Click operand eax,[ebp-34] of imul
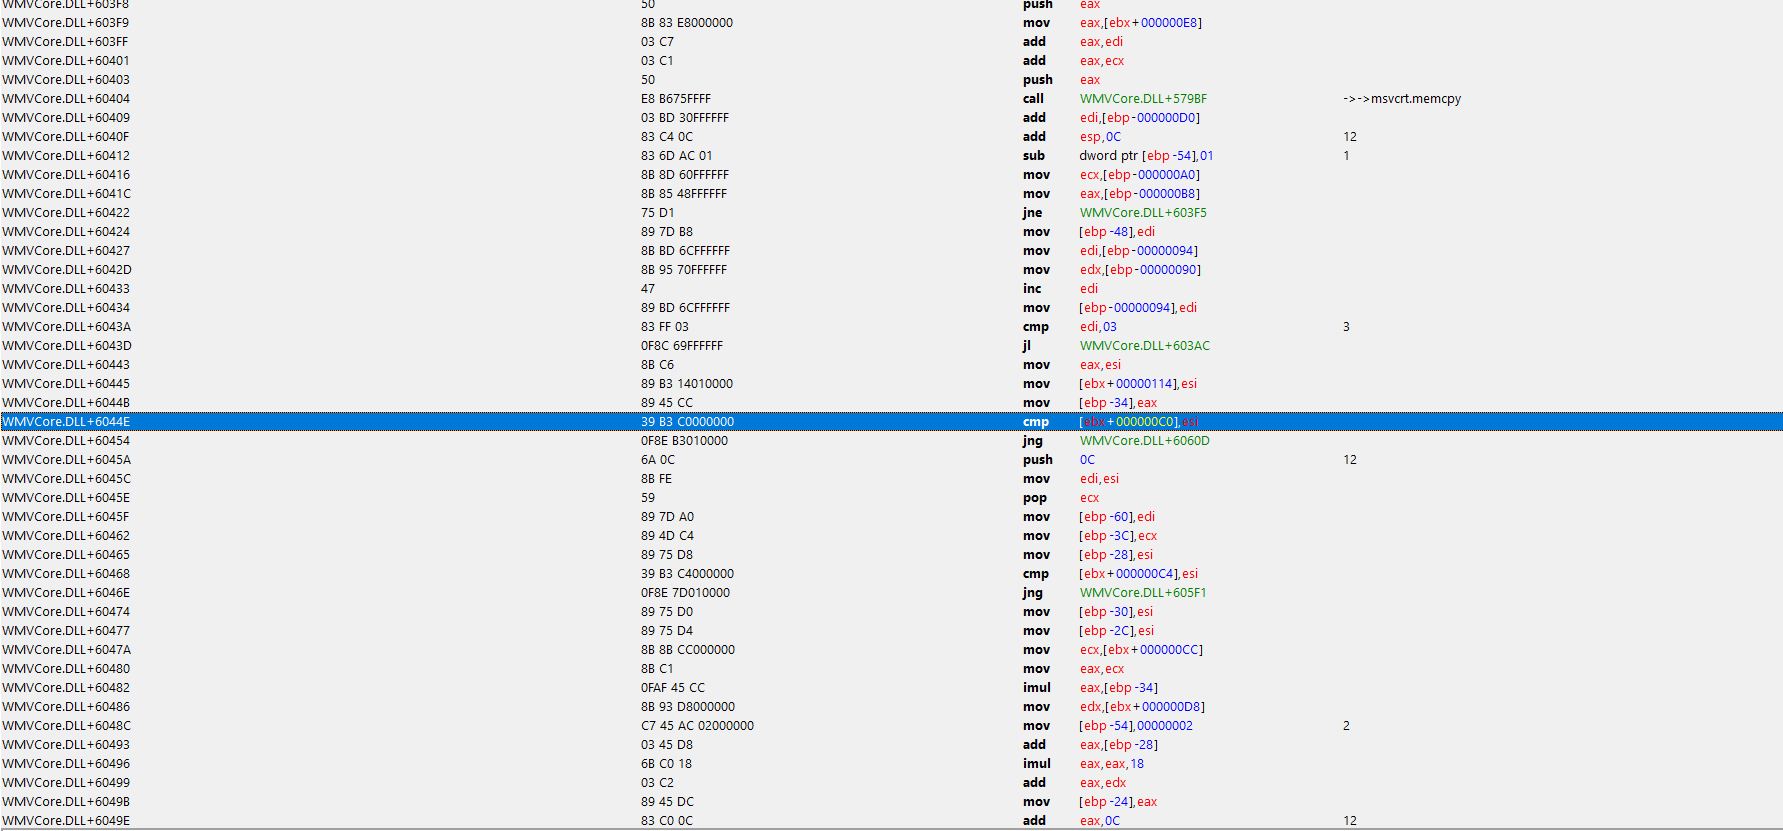 click(1119, 688)
